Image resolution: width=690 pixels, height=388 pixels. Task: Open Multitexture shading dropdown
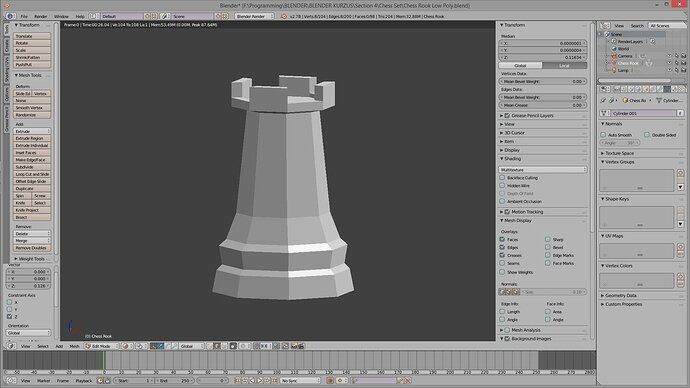[x=543, y=169]
